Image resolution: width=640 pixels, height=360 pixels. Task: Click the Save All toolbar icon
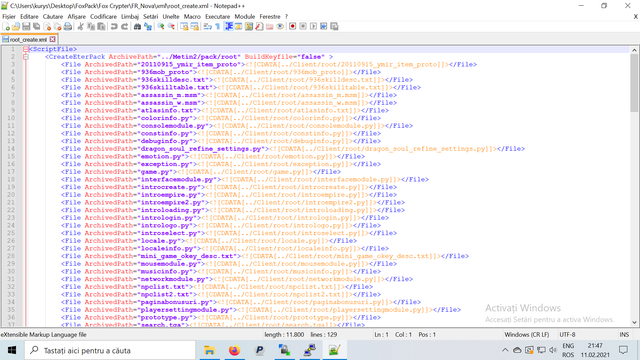coord(37,27)
